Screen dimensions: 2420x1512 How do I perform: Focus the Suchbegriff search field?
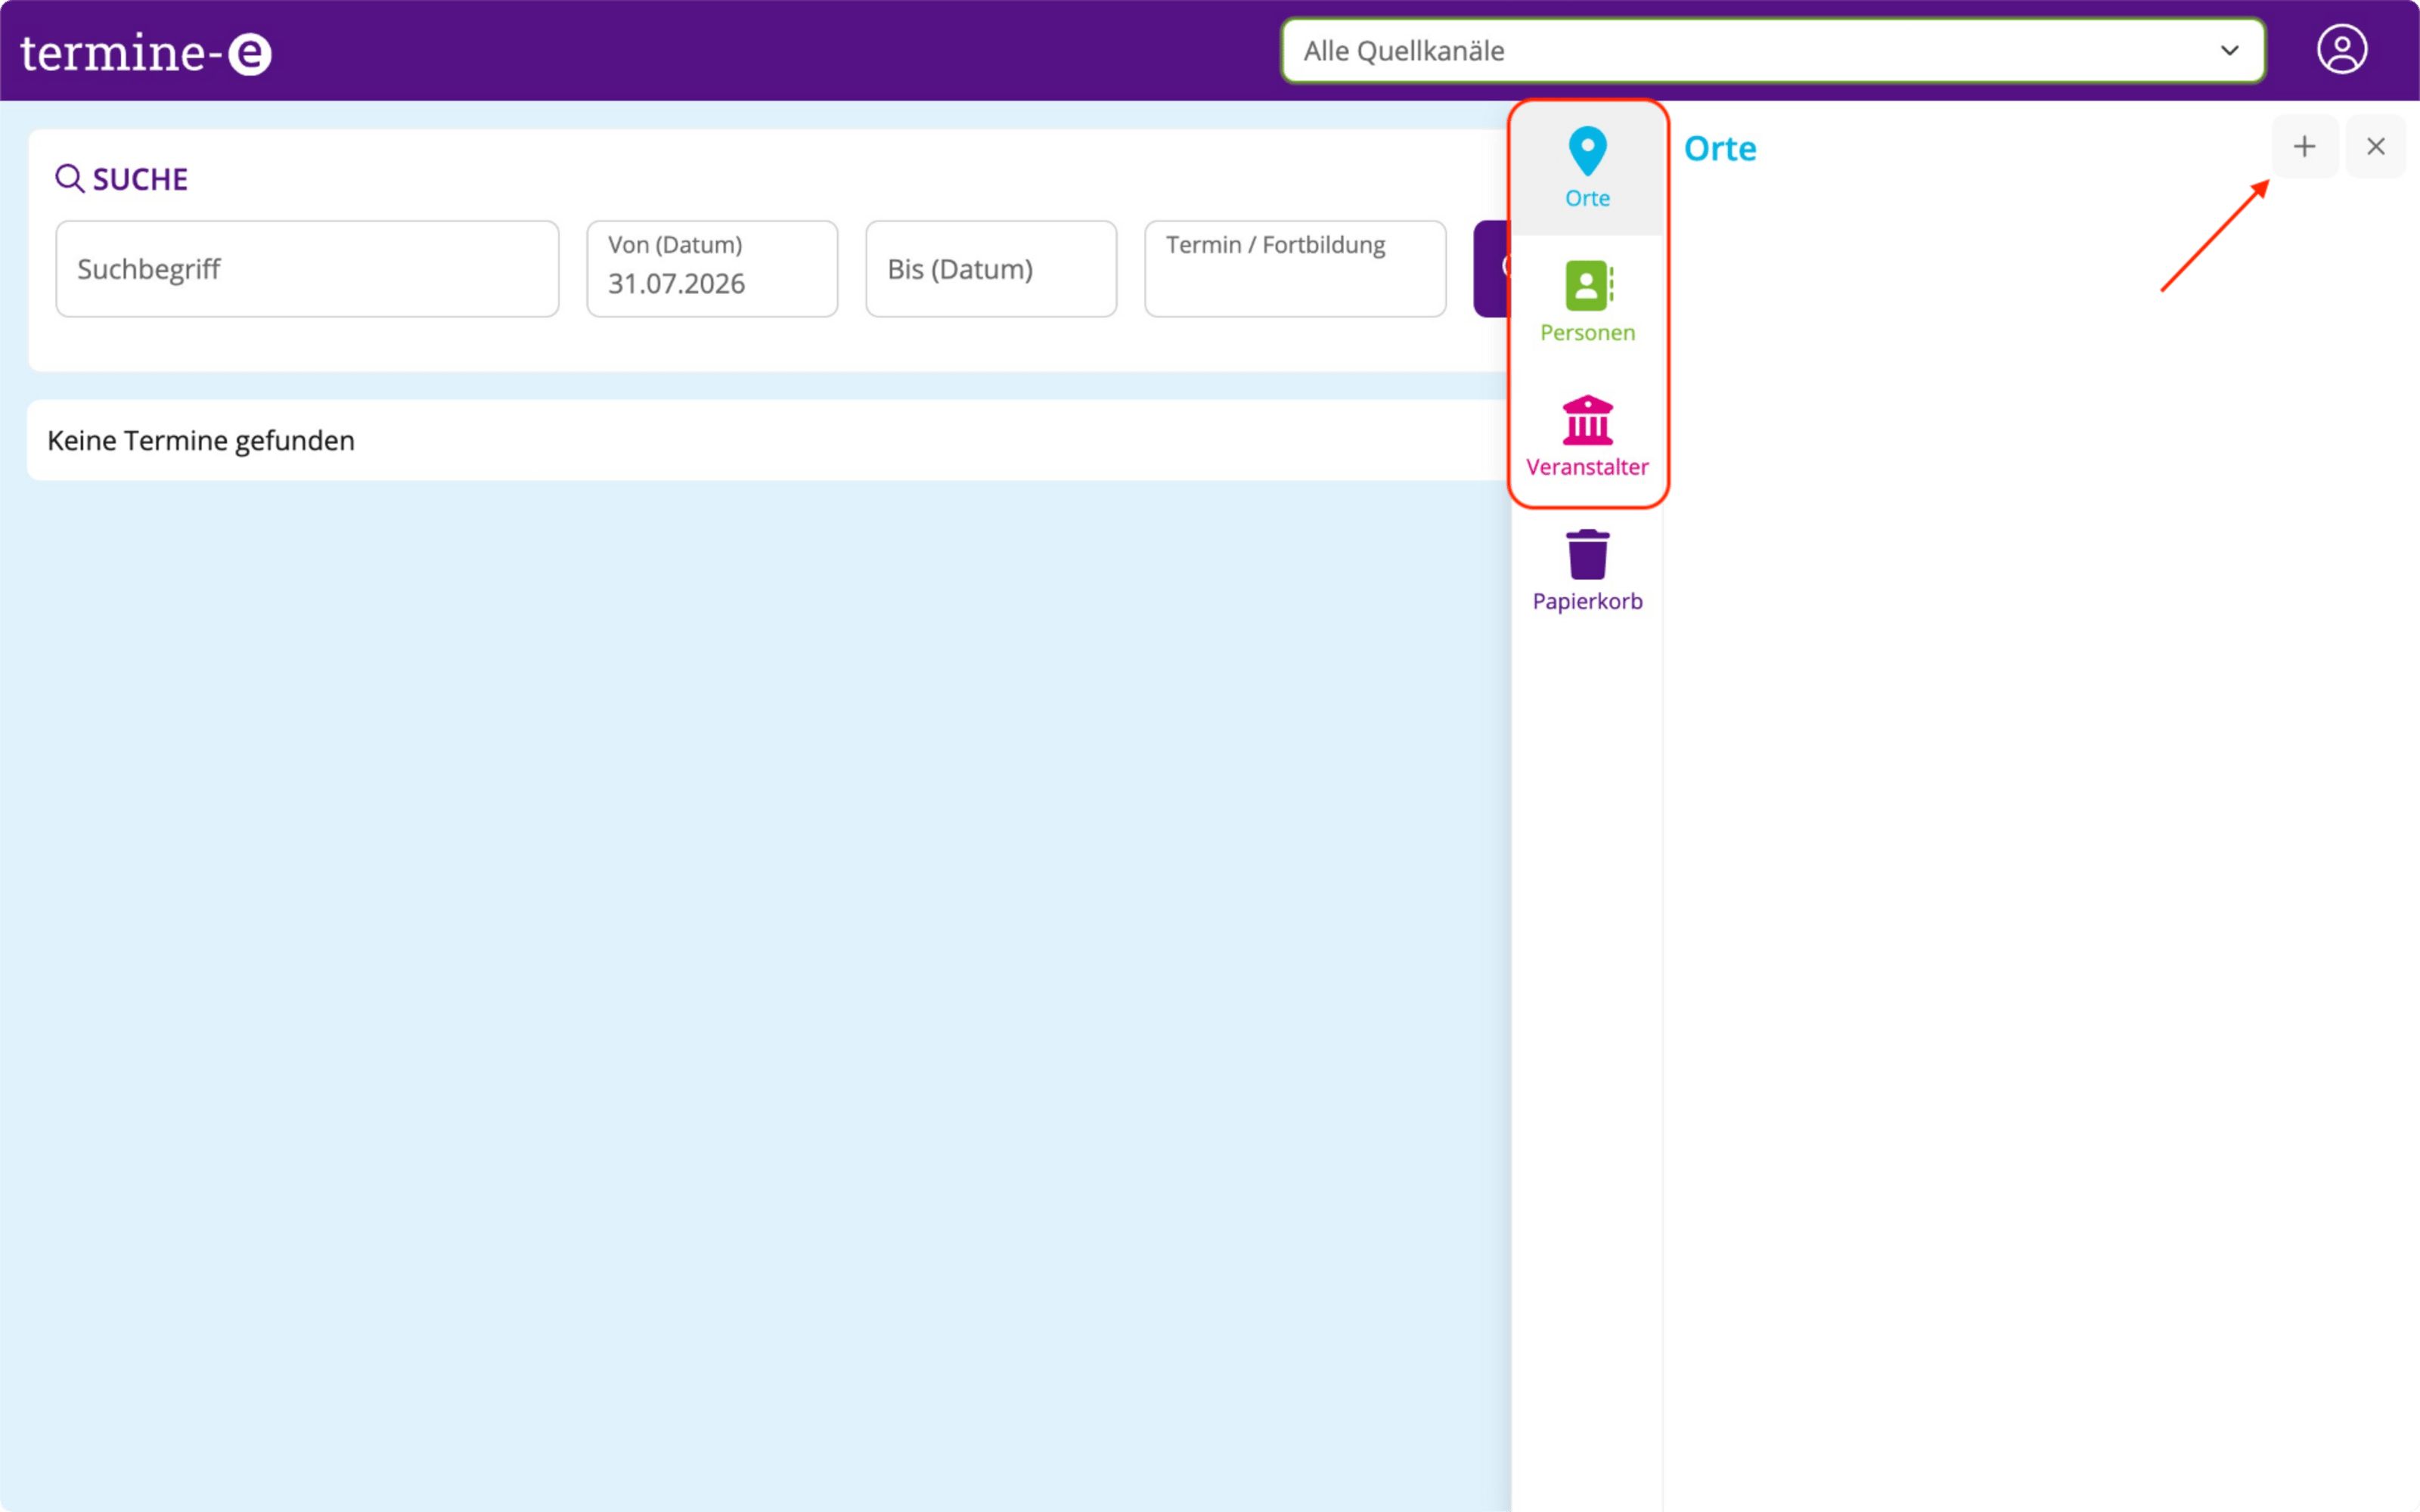click(307, 269)
